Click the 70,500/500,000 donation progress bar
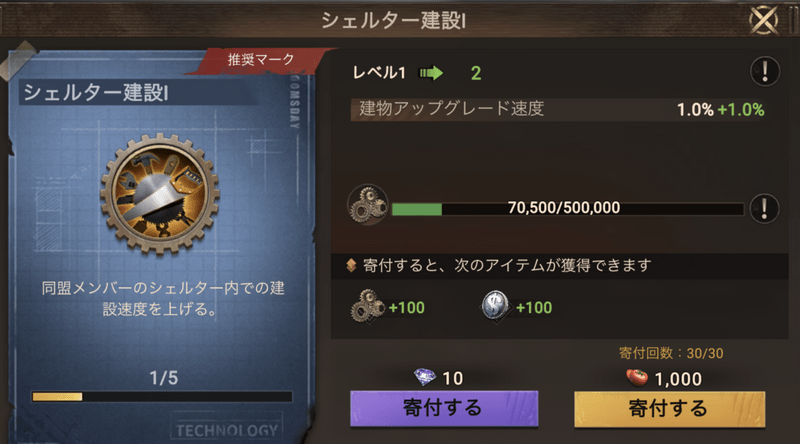 (x=567, y=208)
